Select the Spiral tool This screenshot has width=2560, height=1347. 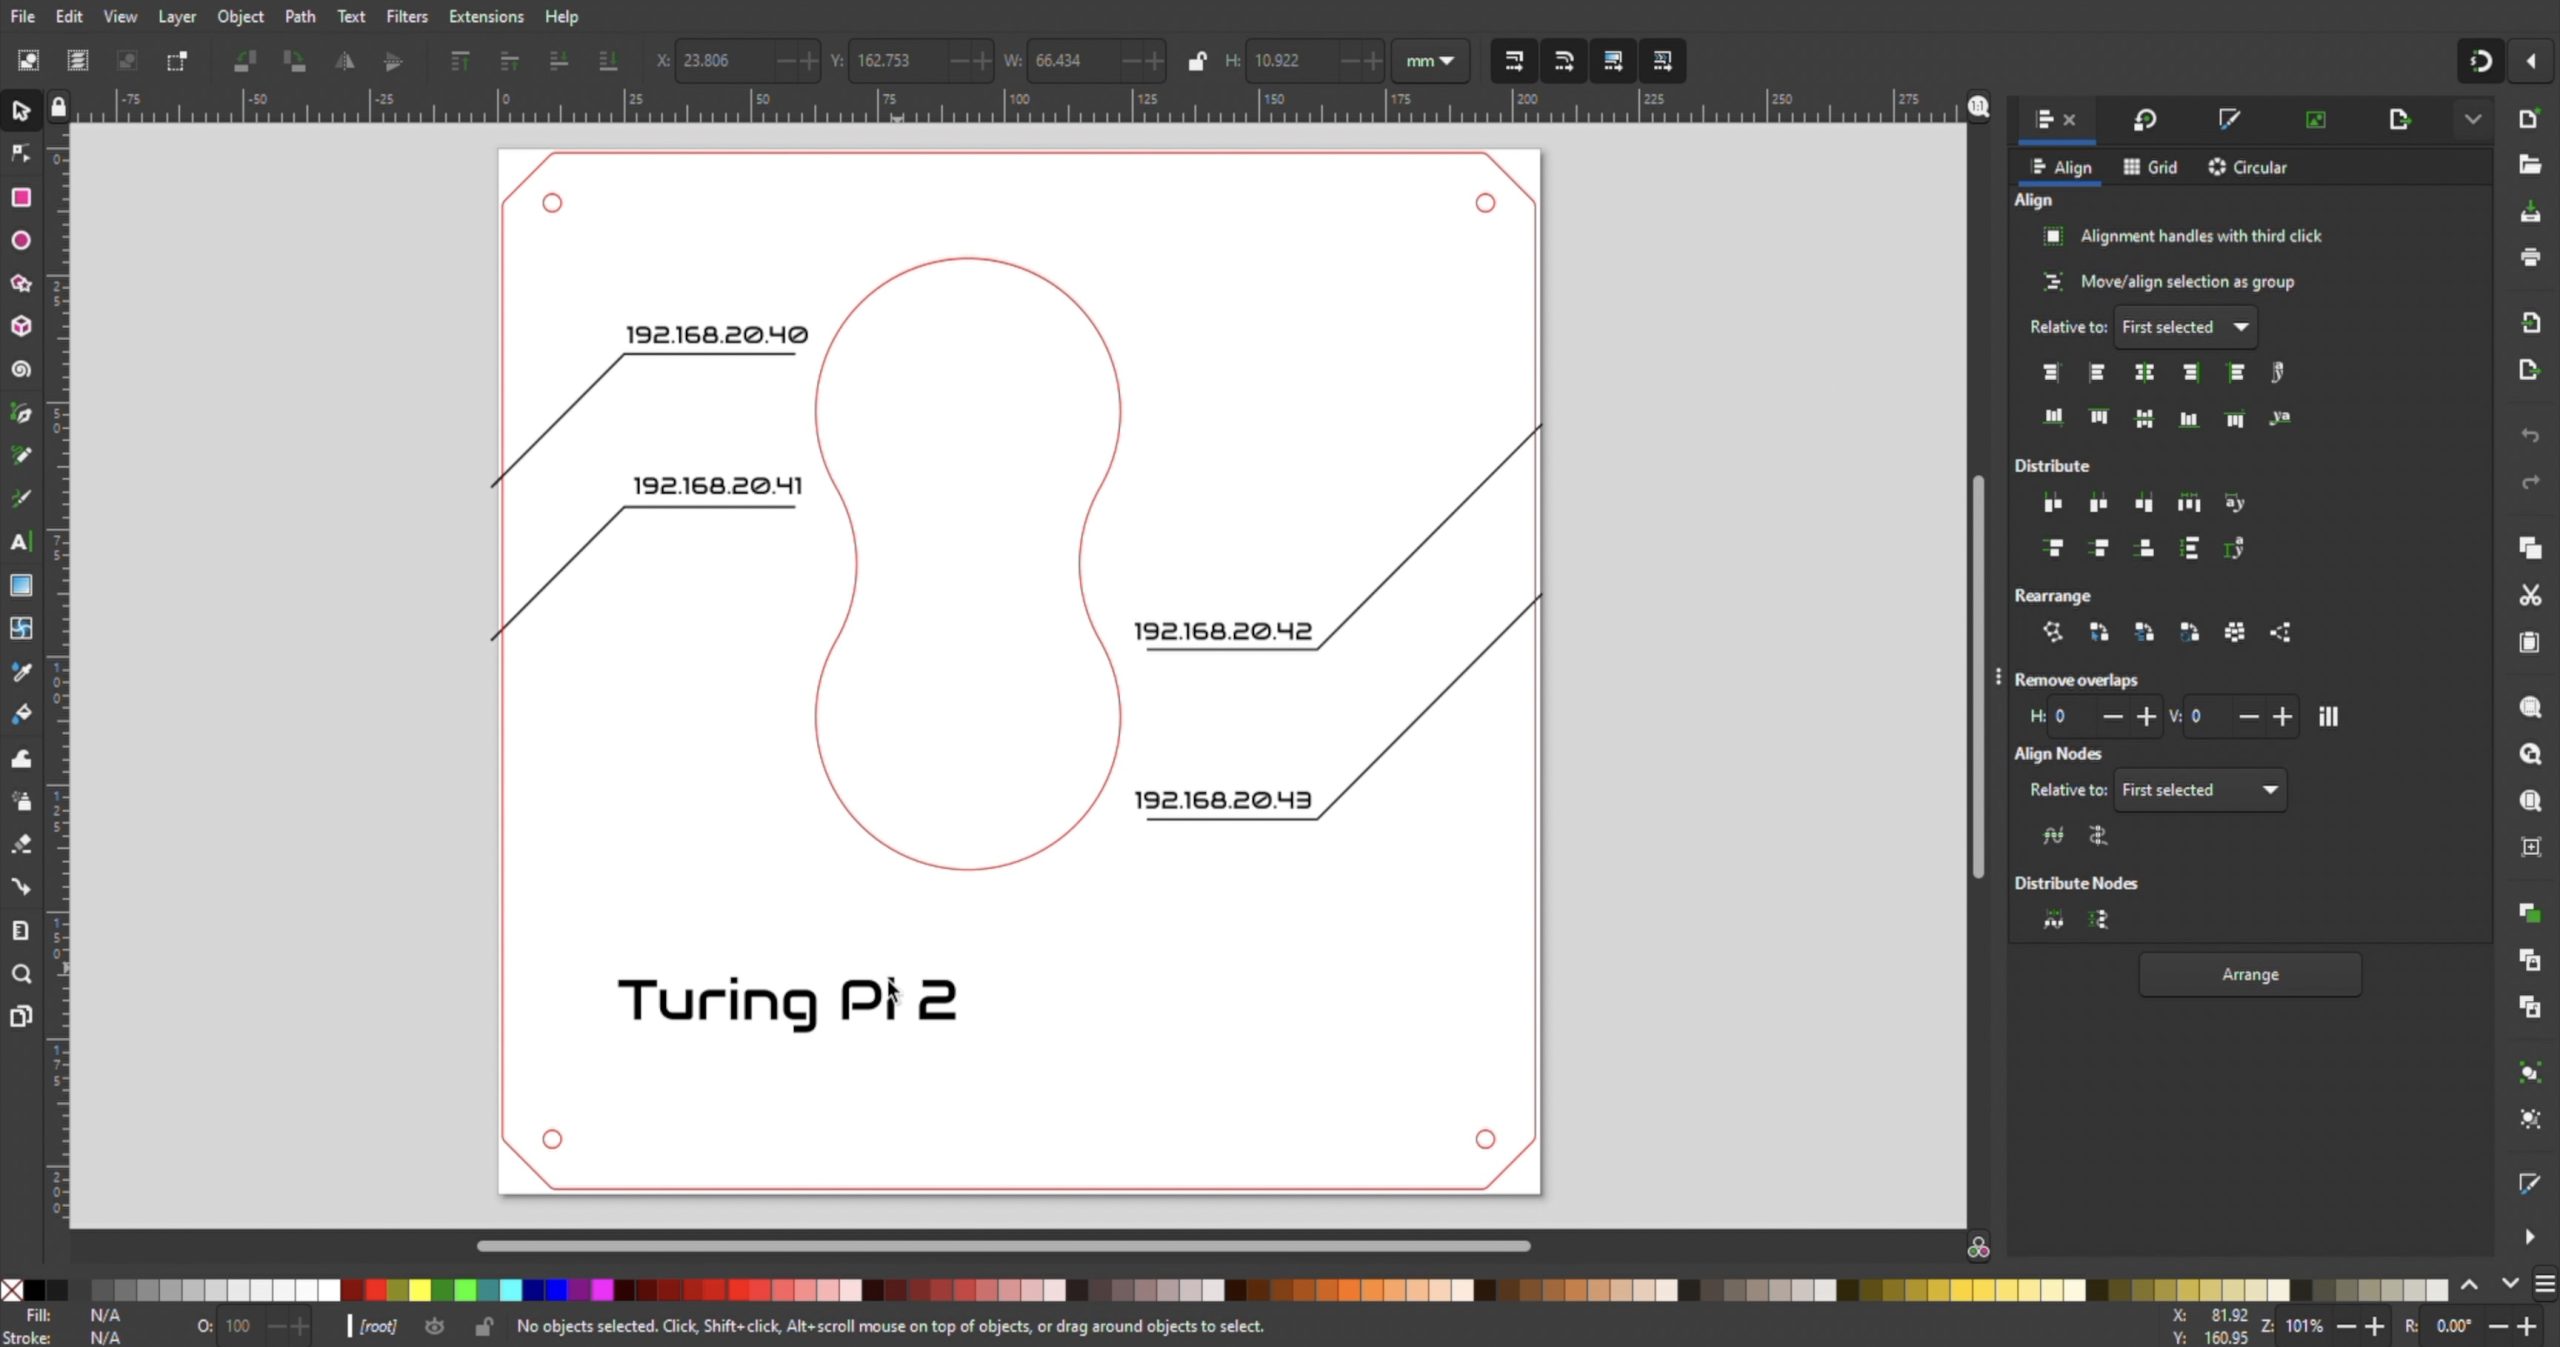pos(21,370)
